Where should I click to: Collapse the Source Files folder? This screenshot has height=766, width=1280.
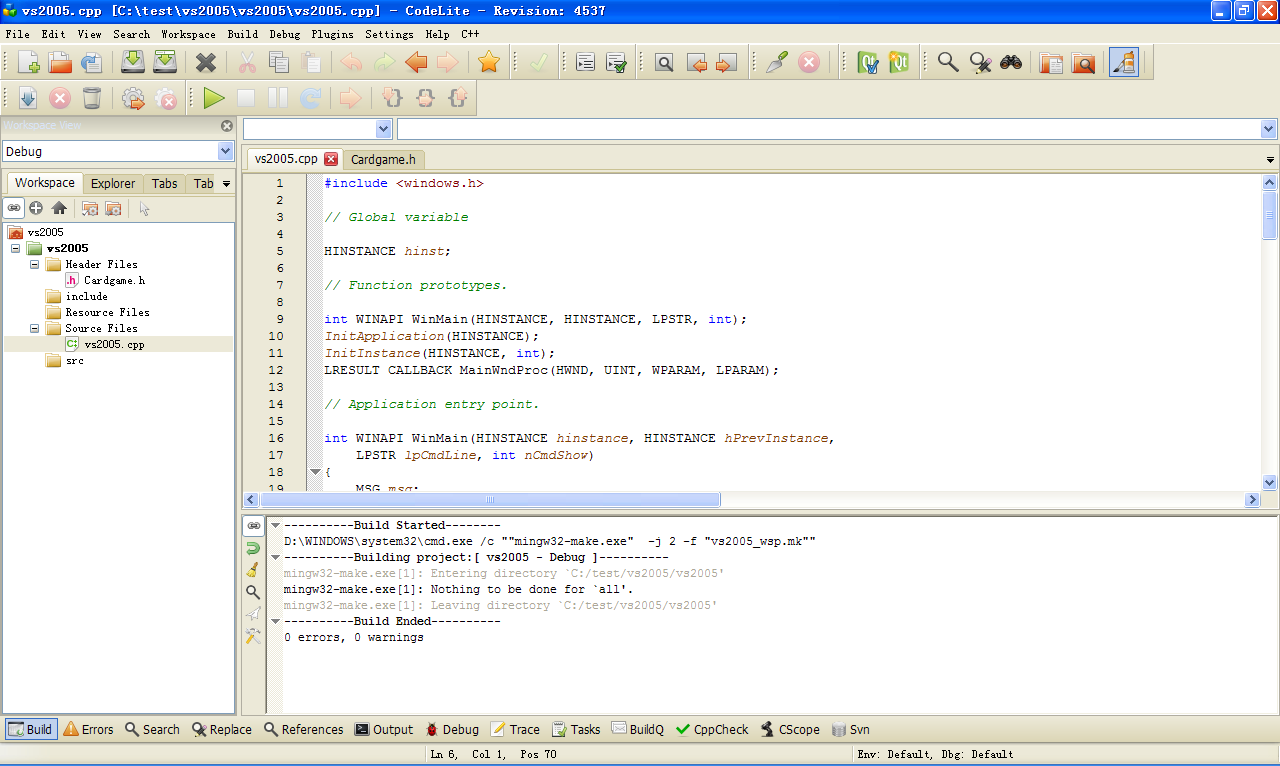(x=34, y=328)
